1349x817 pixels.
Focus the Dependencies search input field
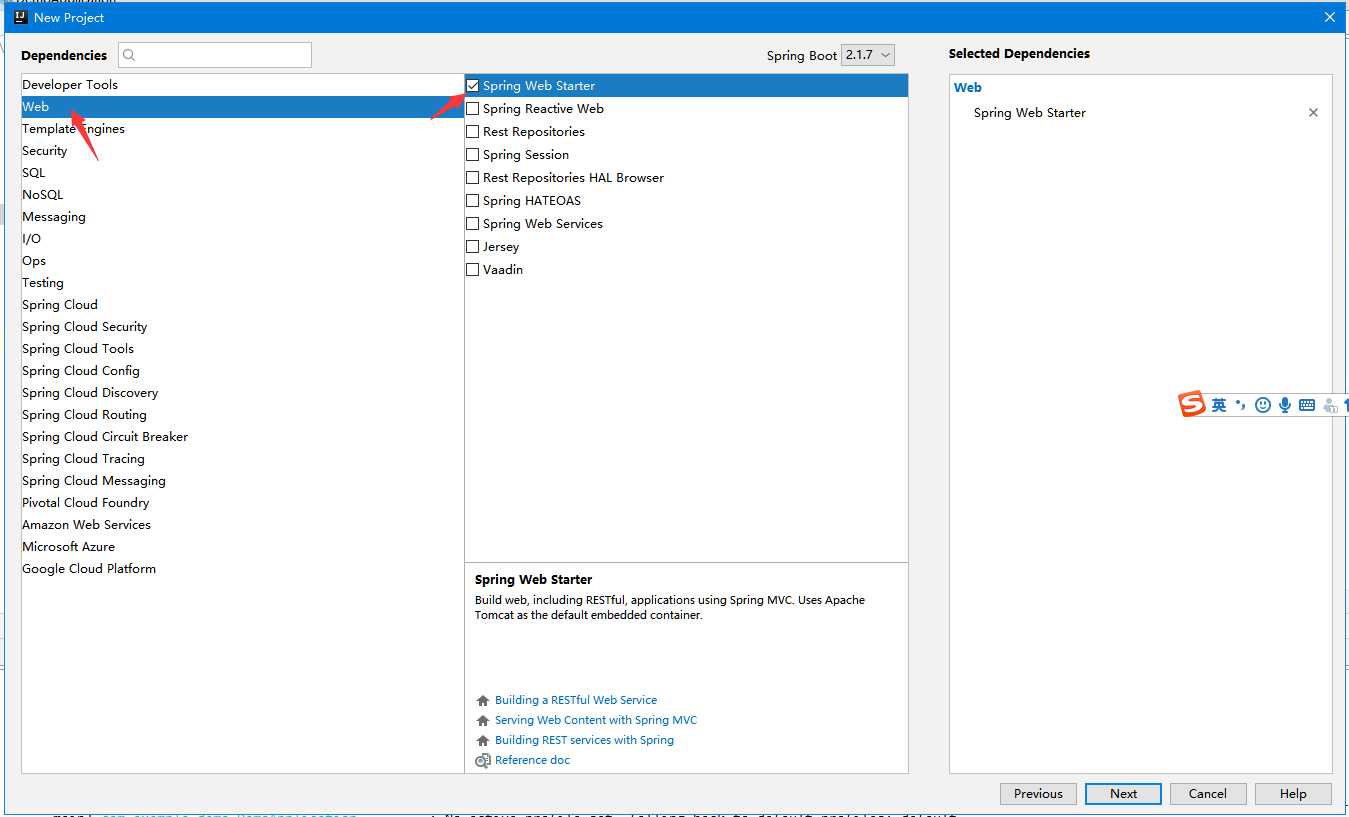pyautogui.click(x=215, y=55)
